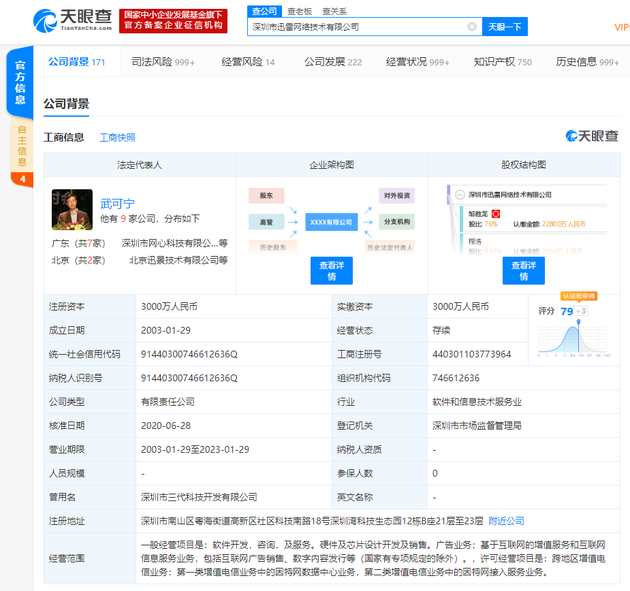Open the 公司背景 171 tab
Viewport: 630px width, 591px height.
pos(77,62)
